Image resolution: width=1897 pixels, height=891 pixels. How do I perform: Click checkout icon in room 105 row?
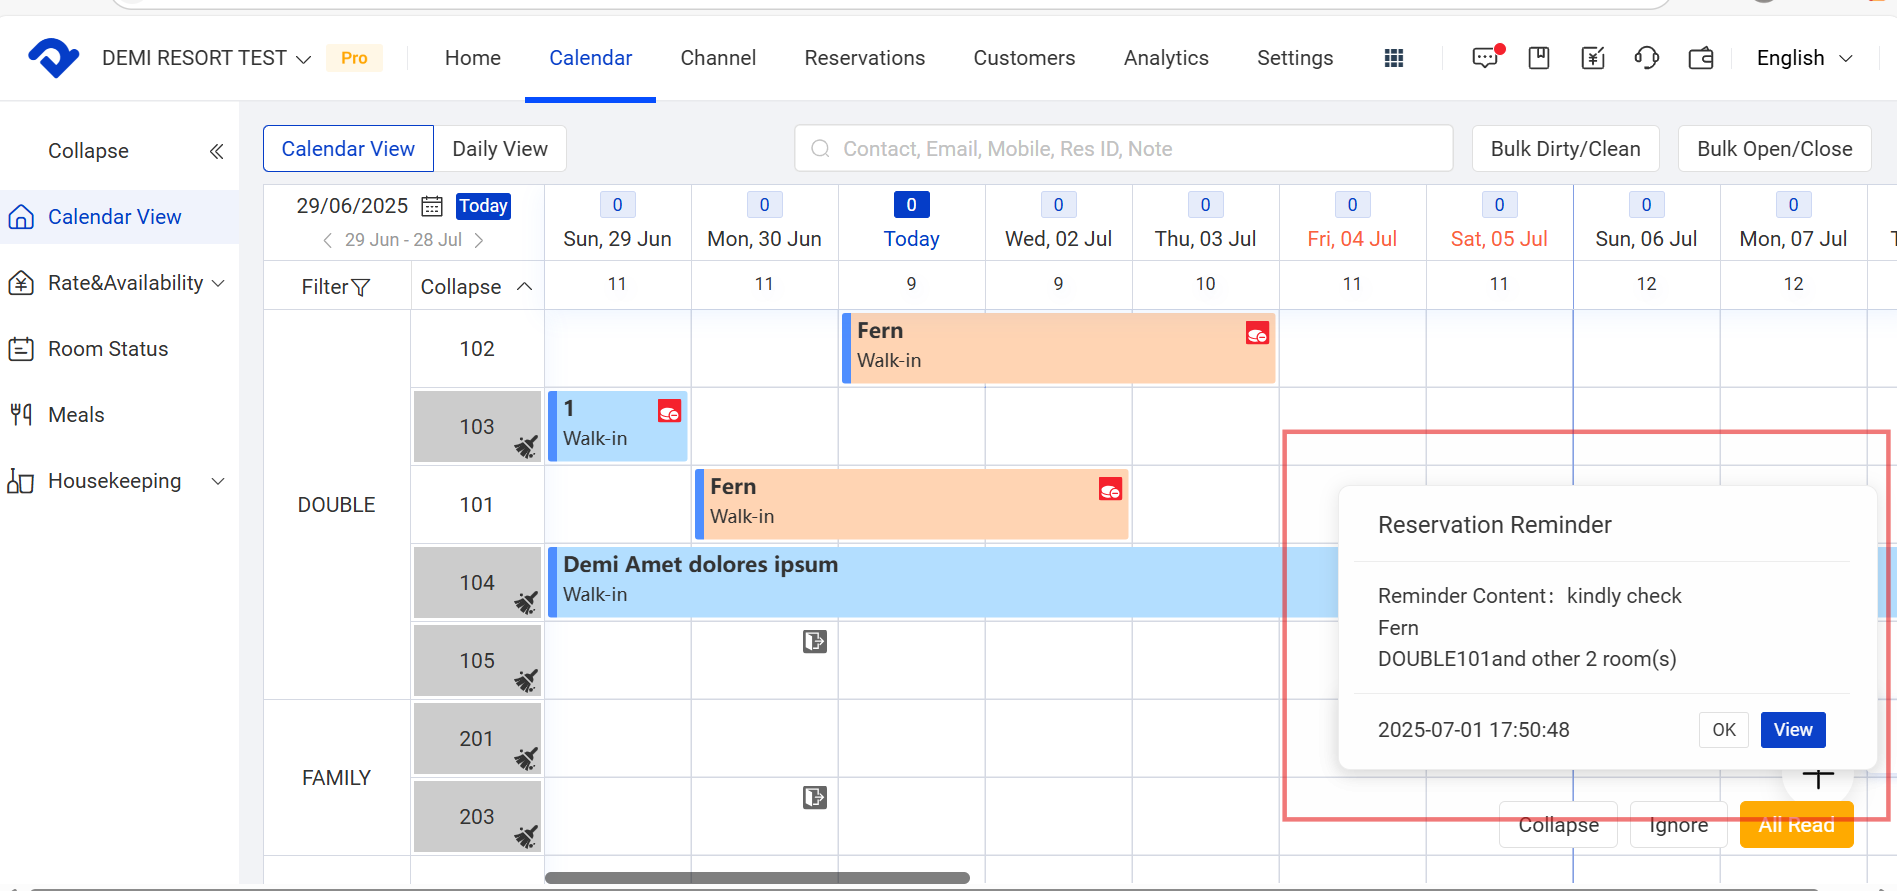click(x=815, y=642)
